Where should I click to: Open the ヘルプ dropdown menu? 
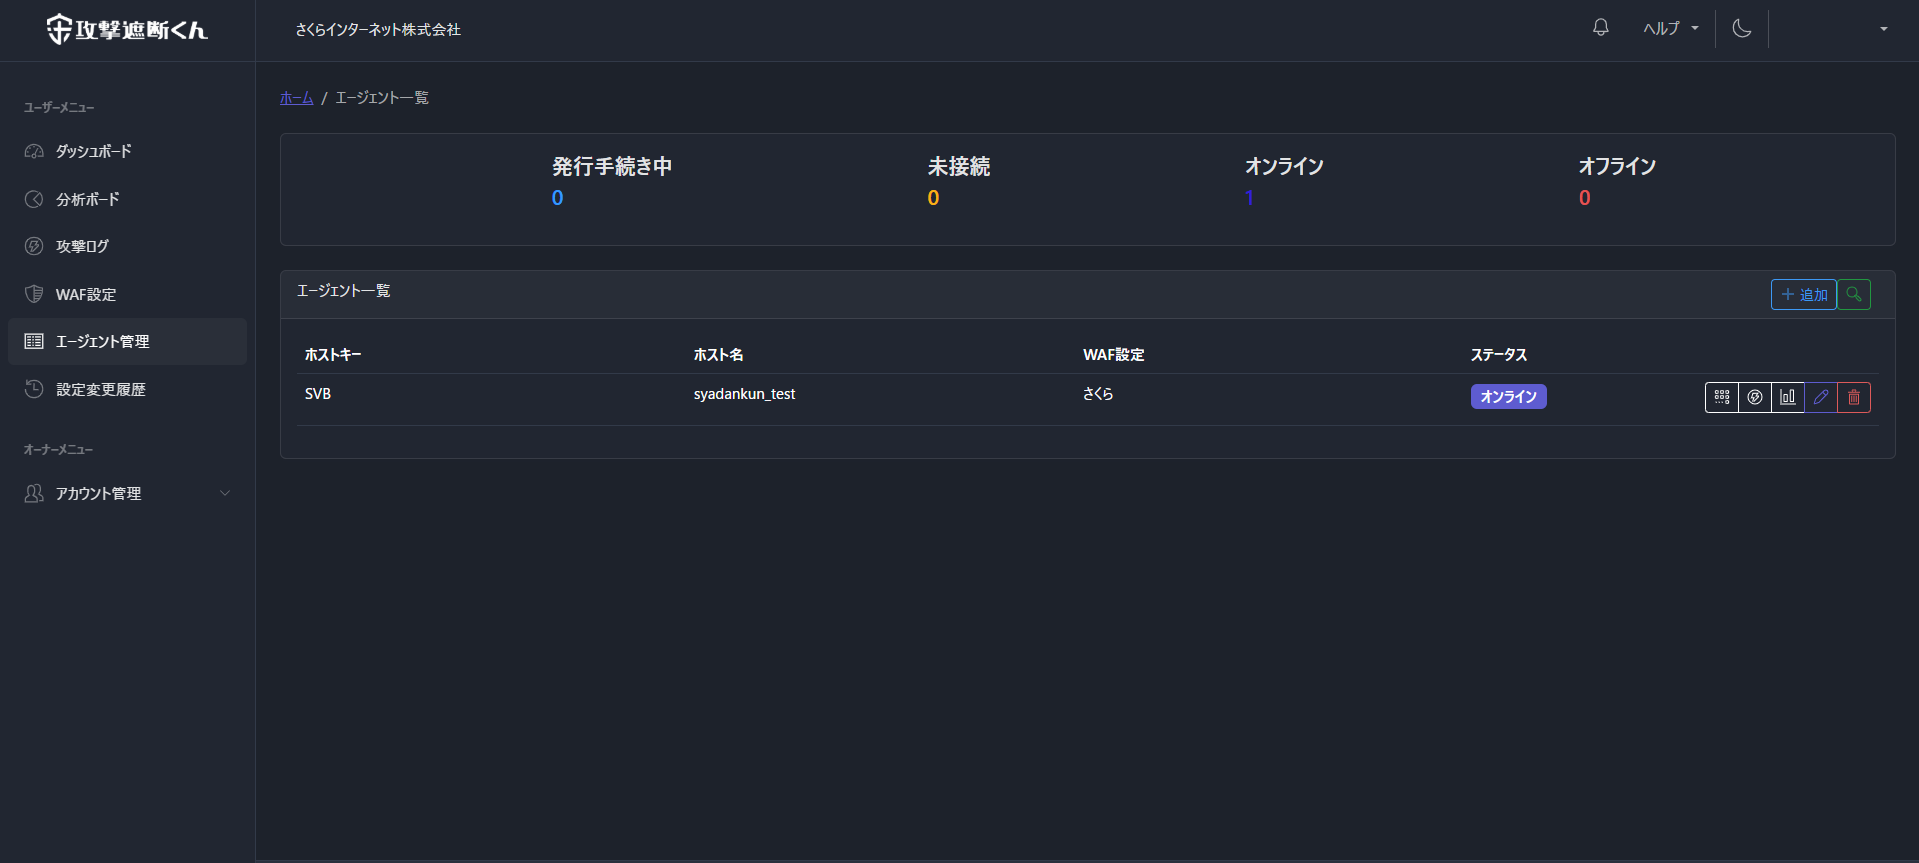(x=1670, y=28)
